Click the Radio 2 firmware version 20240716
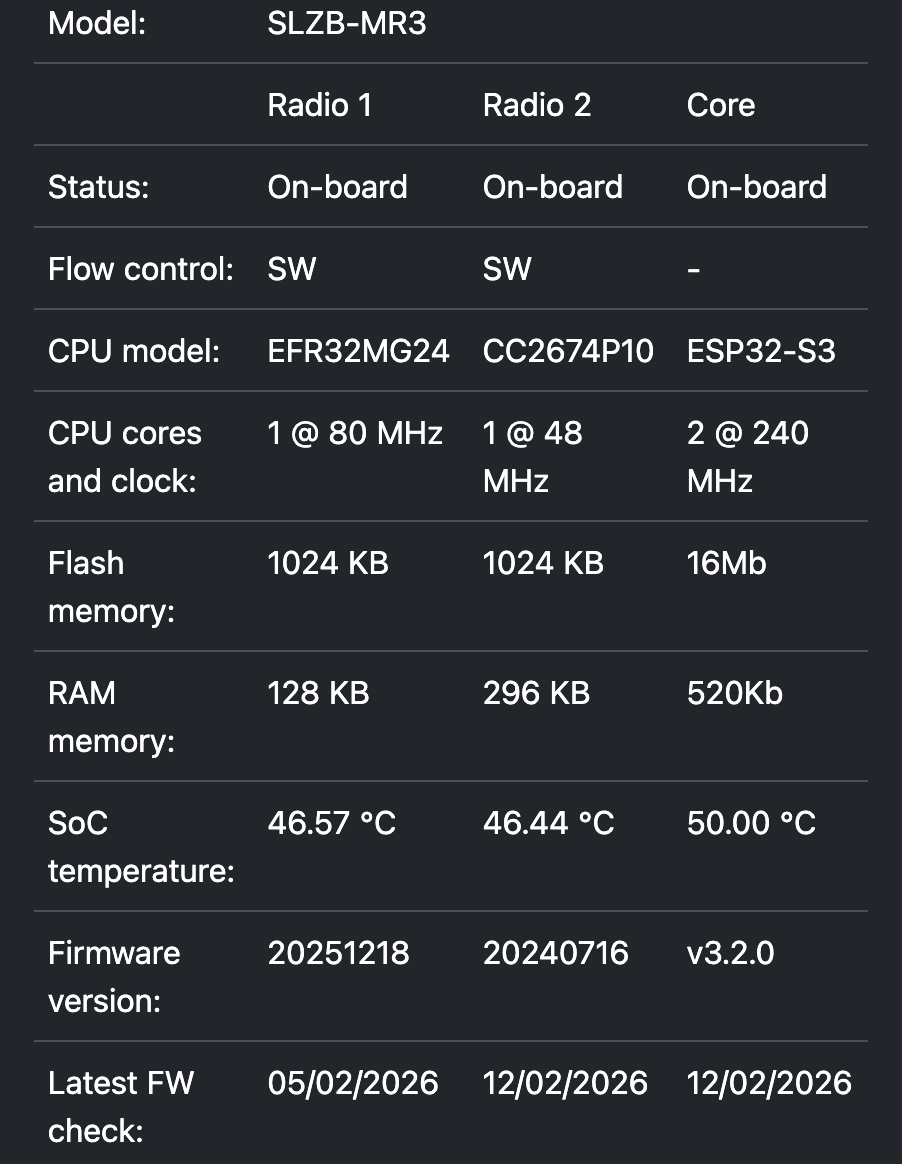Screen dimensions: 902x1164 (555, 953)
